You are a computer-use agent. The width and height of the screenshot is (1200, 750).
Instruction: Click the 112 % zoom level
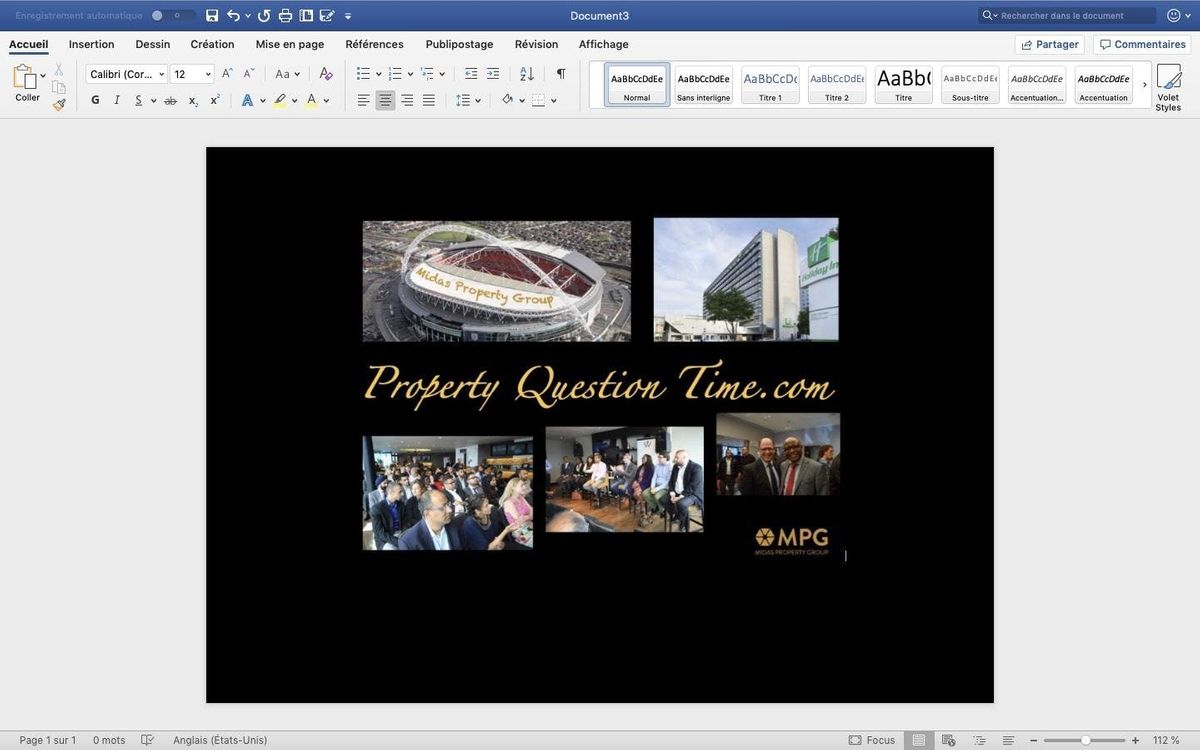1166,740
